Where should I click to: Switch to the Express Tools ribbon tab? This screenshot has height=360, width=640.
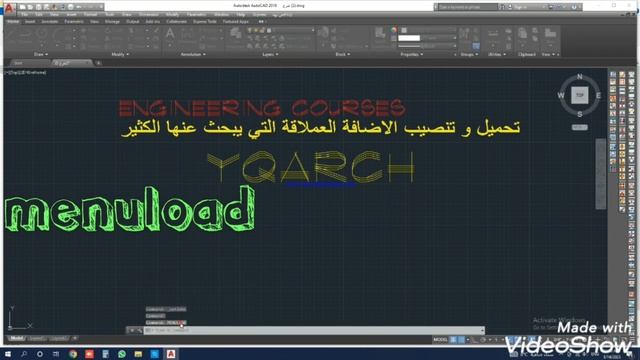[x=205, y=22]
